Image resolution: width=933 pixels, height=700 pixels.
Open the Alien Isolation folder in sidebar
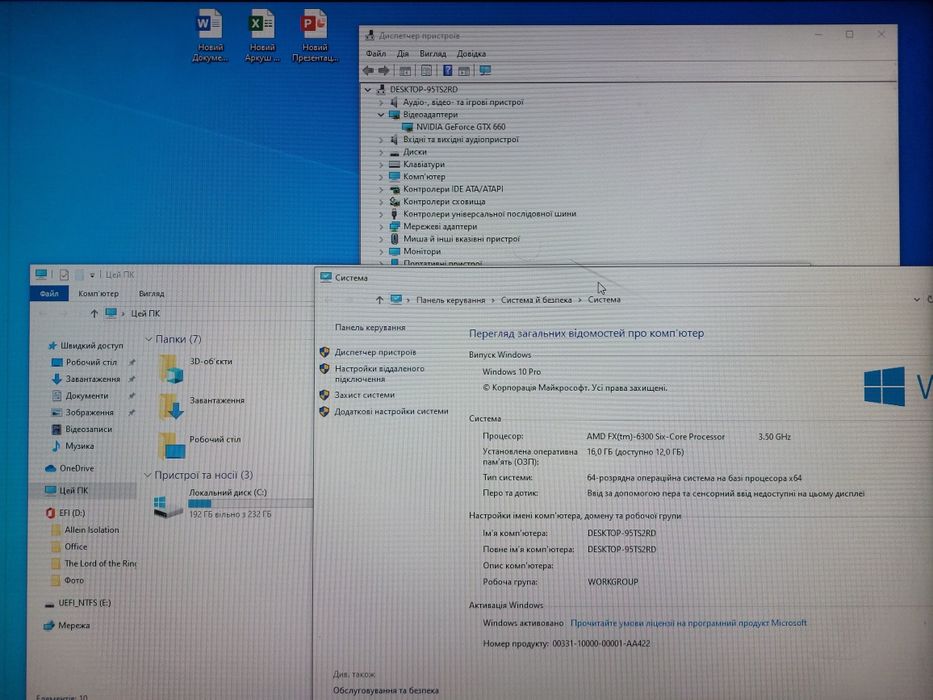(91, 530)
